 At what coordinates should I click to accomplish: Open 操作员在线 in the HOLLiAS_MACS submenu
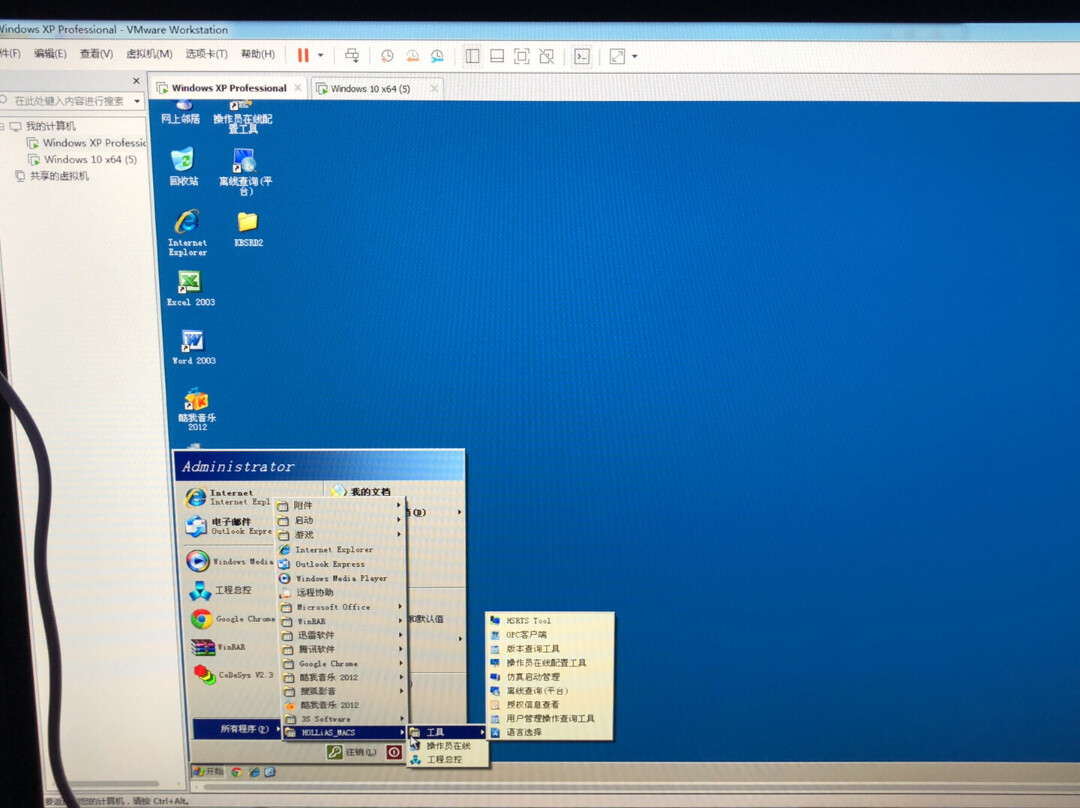[x=447, y=746]
